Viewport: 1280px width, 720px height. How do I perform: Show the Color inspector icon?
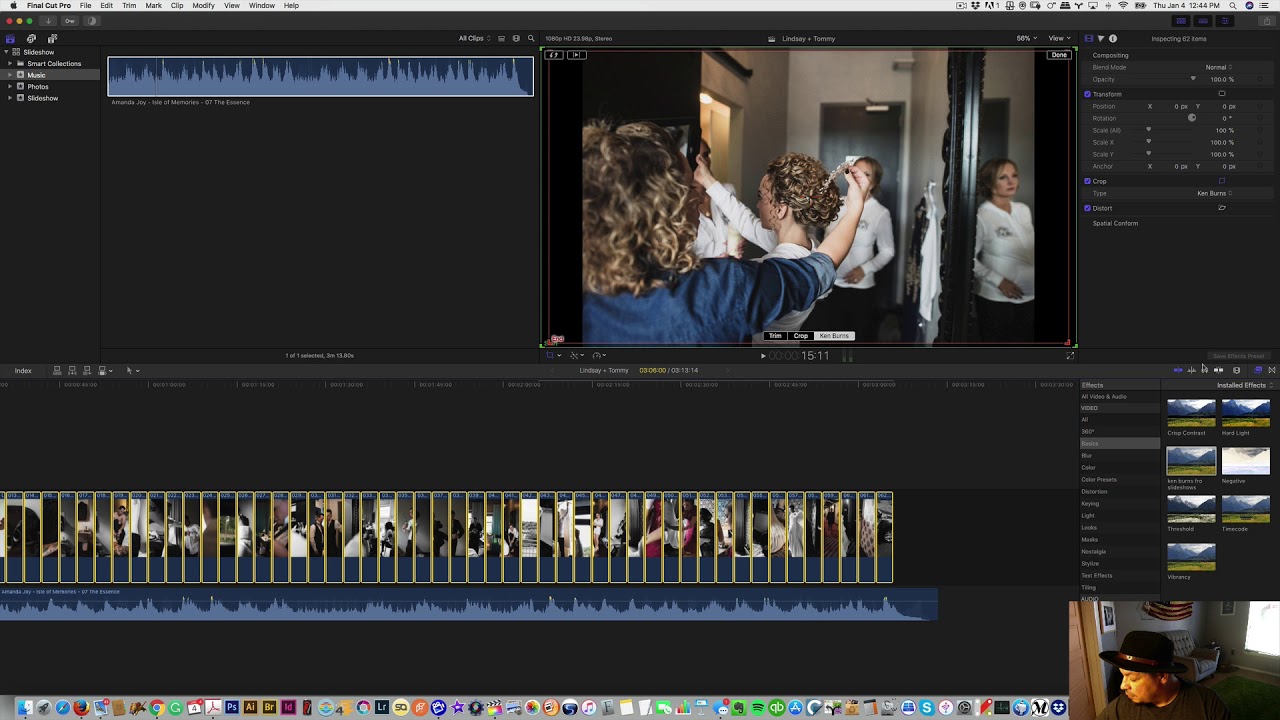1101,38
